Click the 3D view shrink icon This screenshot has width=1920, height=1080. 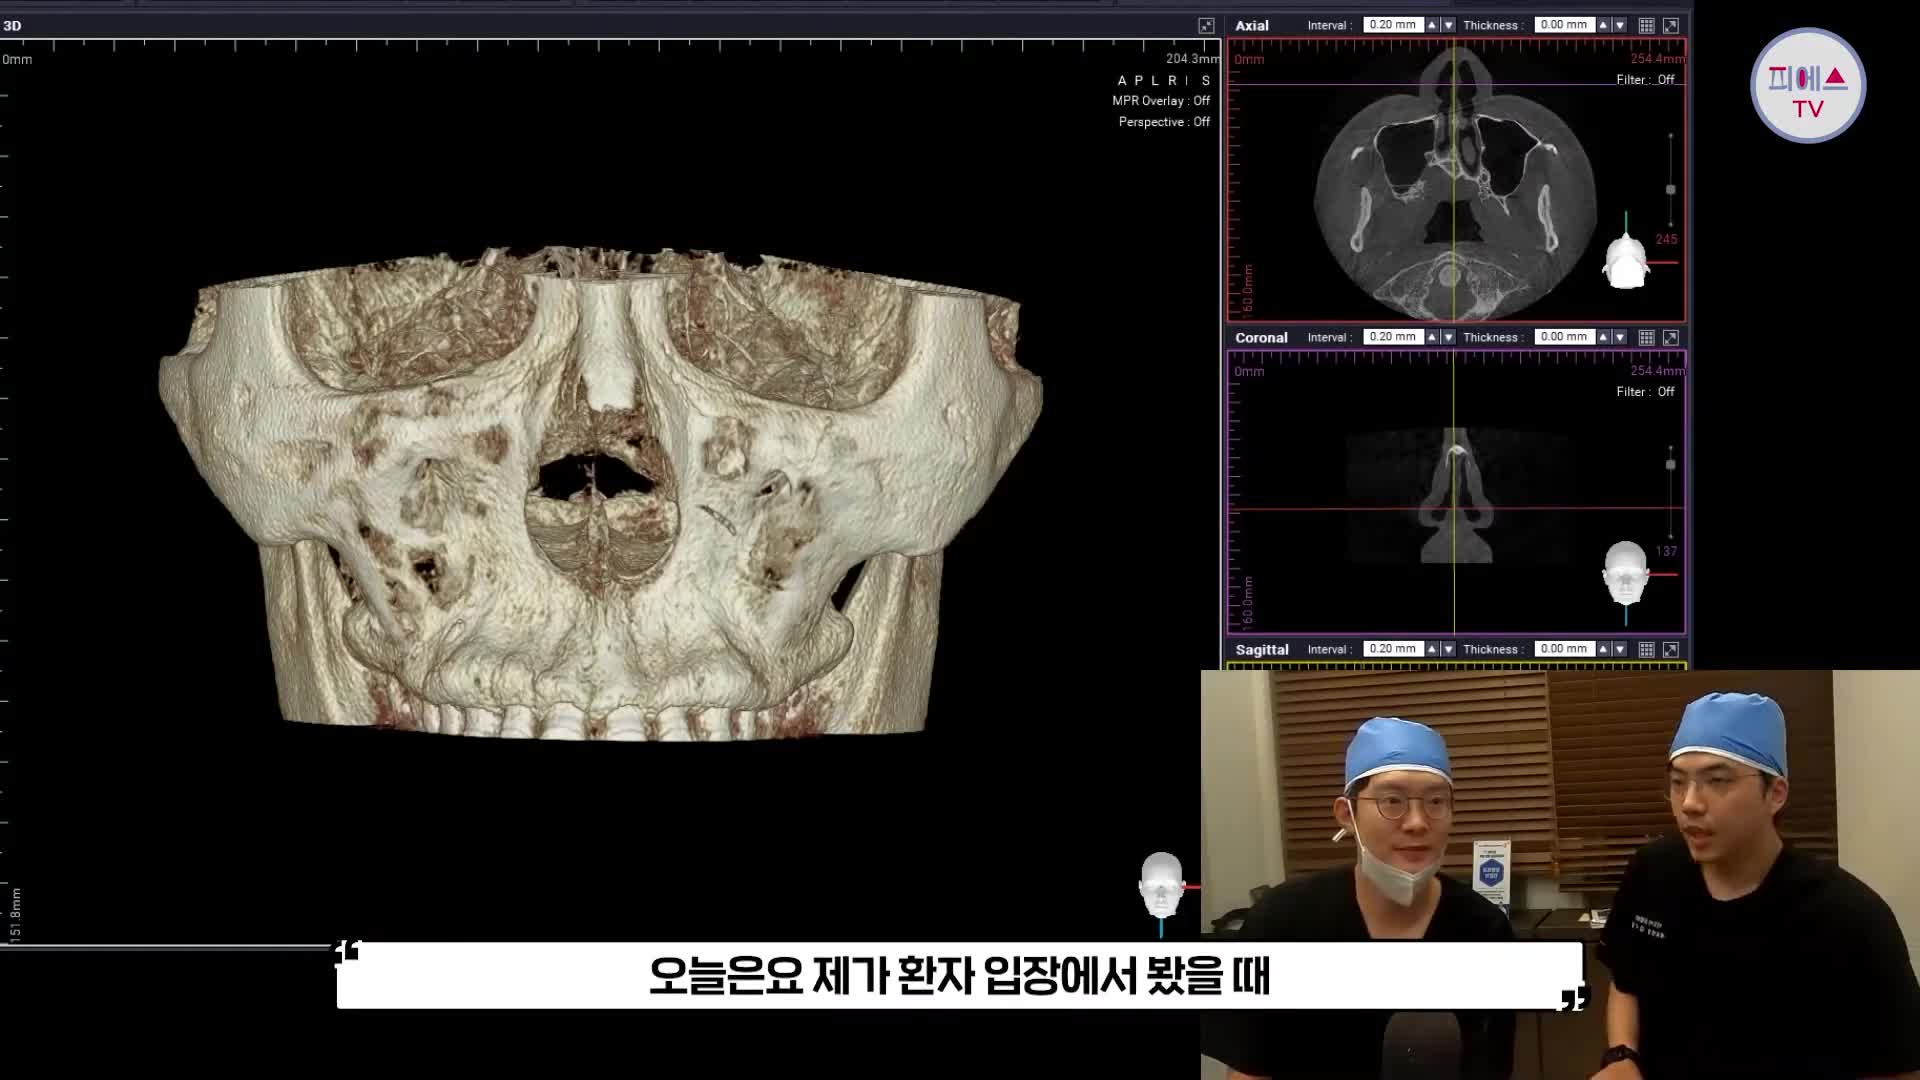click(1206, 26)
